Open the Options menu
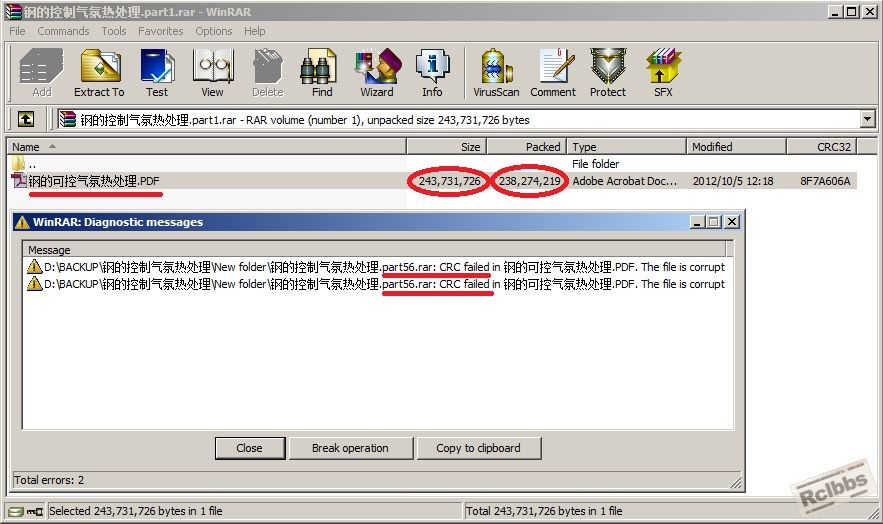Image resolution: width=883 pixels, height=524 pixels. point(213,31)
